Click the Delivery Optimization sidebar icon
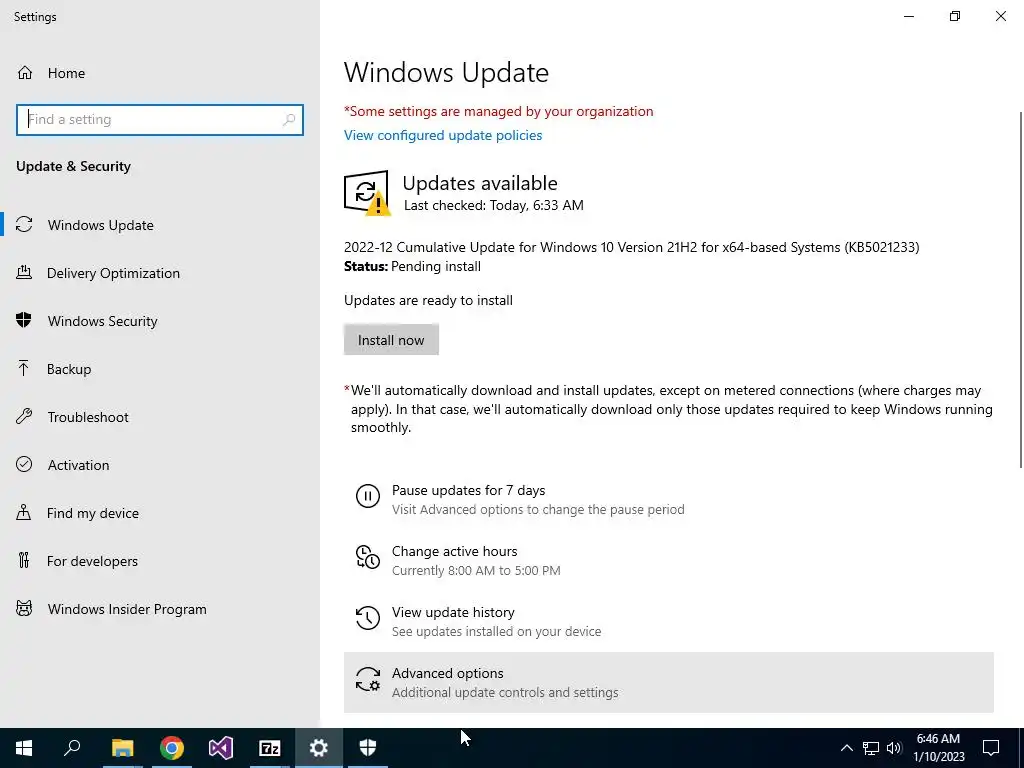Screen dimensions: 1024x768 24,272
